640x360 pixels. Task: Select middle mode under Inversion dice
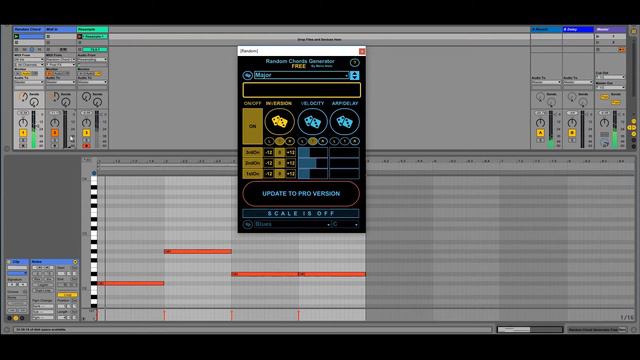(x=280, y=141)
